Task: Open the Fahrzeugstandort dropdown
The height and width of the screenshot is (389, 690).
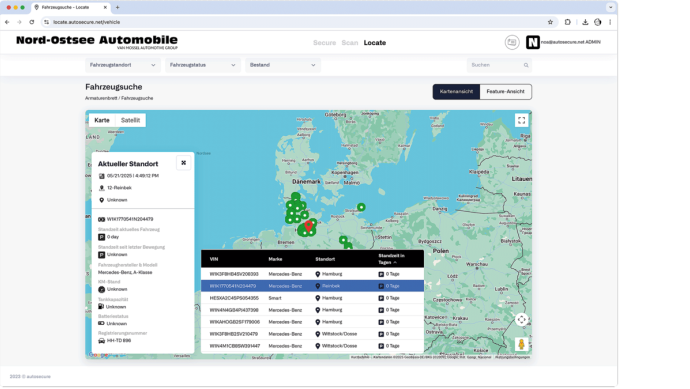Action: (x=122, y=65)
